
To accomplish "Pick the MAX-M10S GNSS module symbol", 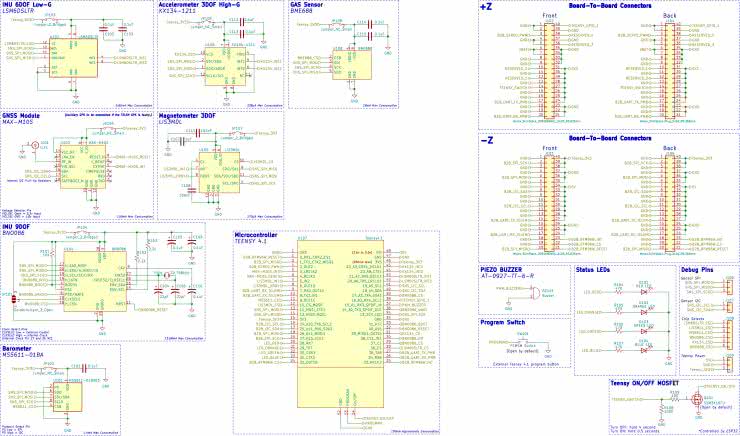I will [x=78, y=167].
